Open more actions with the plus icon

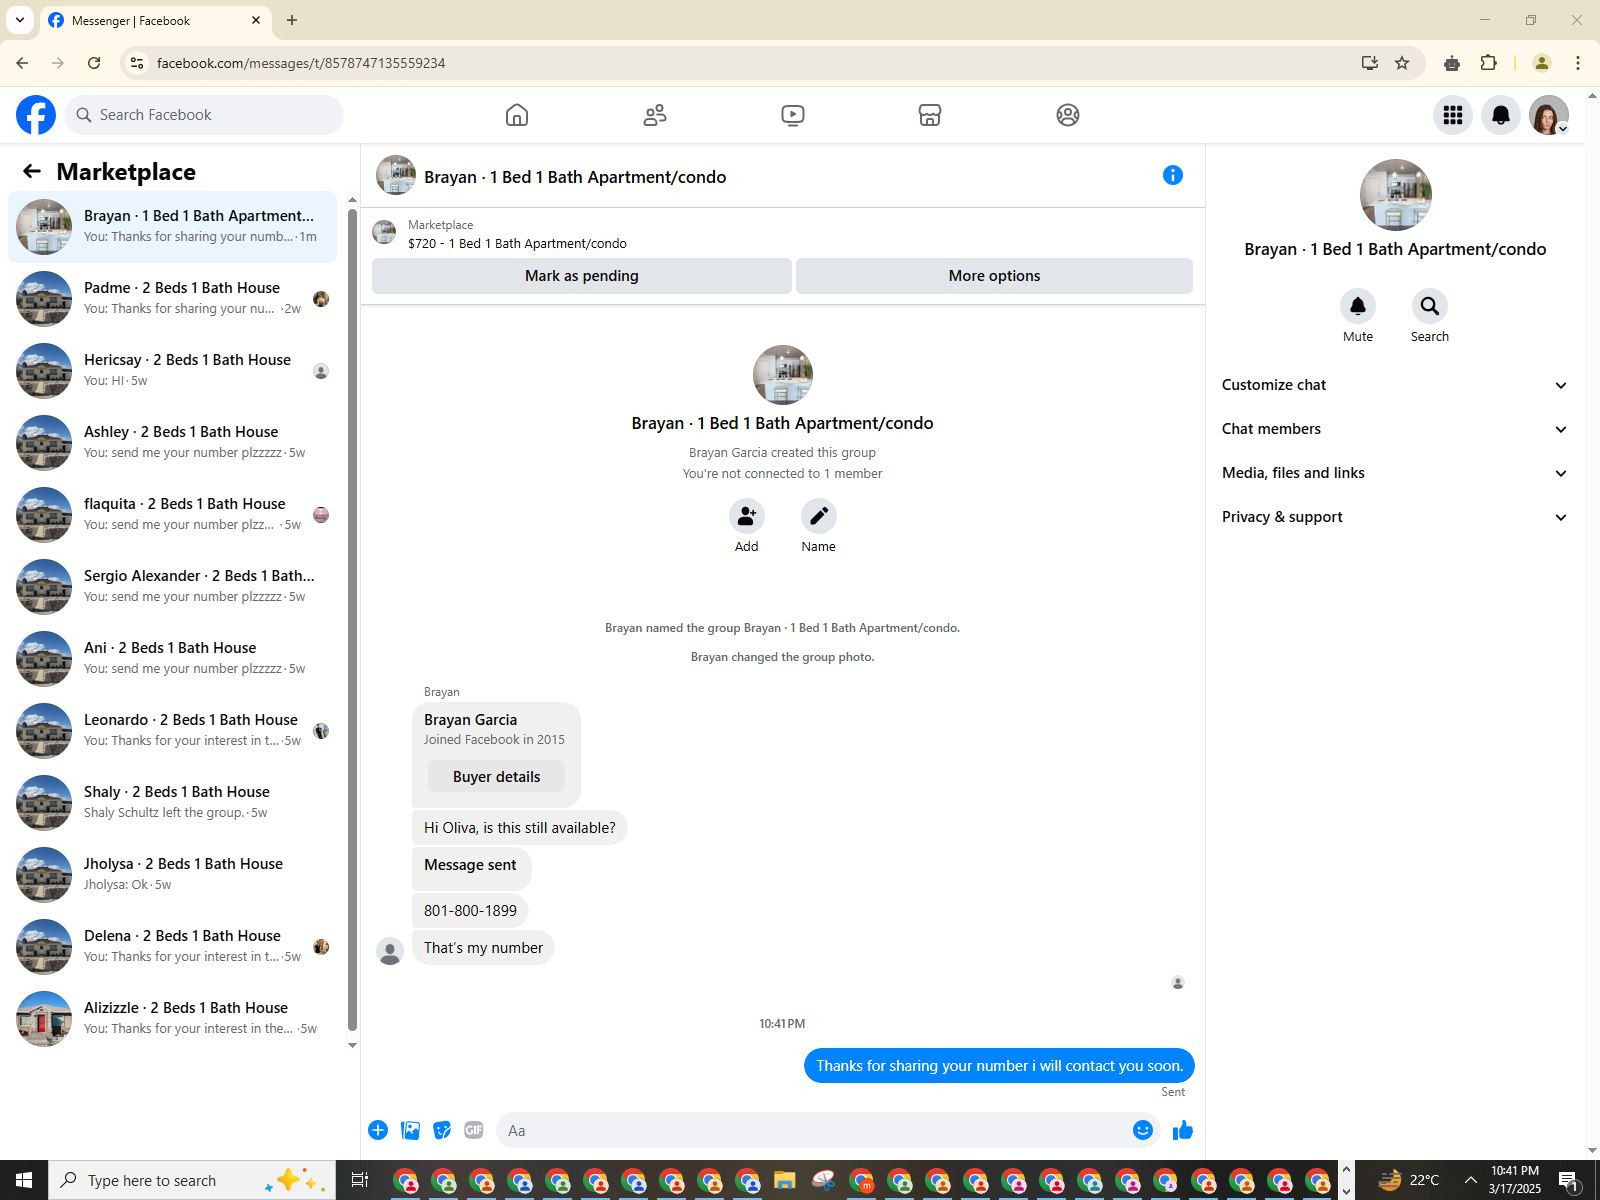click(378, 1130)
